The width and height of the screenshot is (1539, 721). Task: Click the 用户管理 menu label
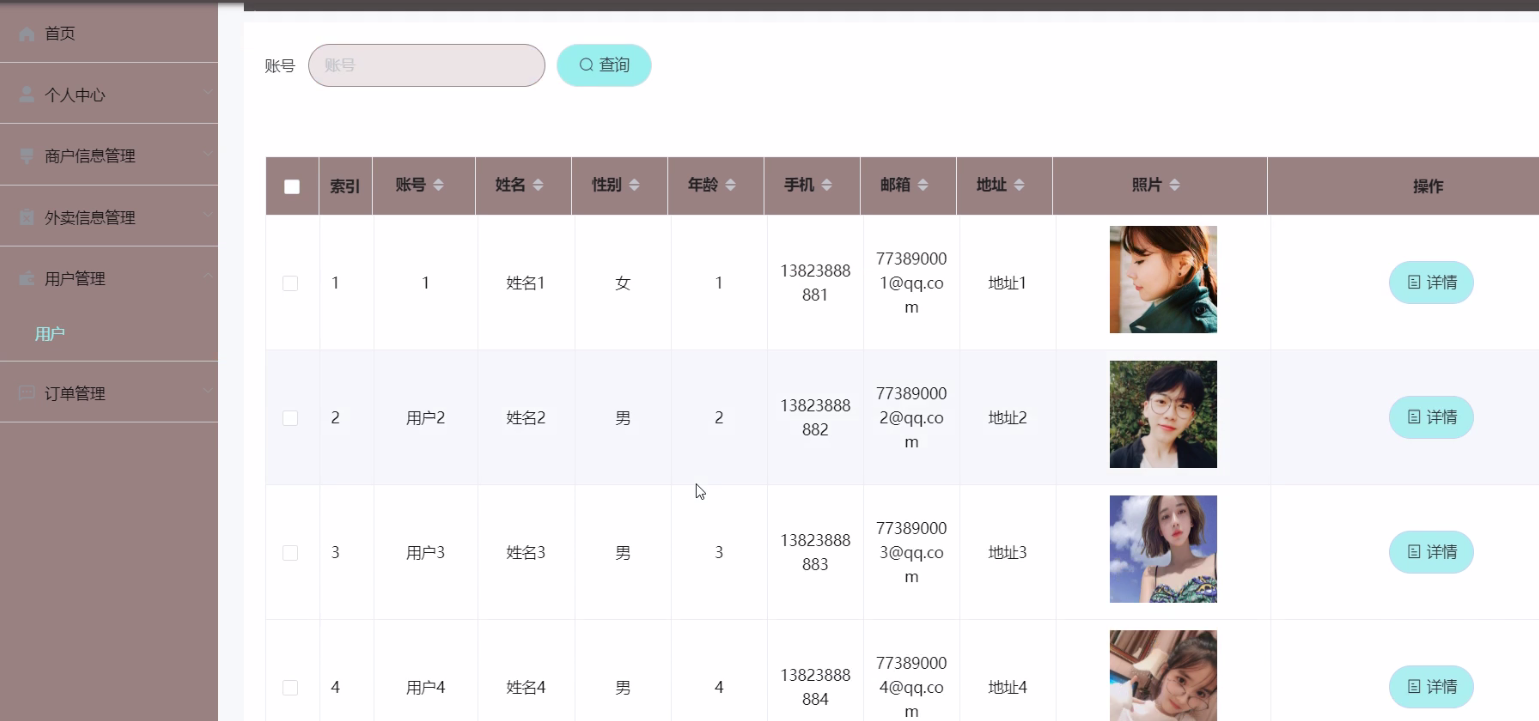click(75, 279)
